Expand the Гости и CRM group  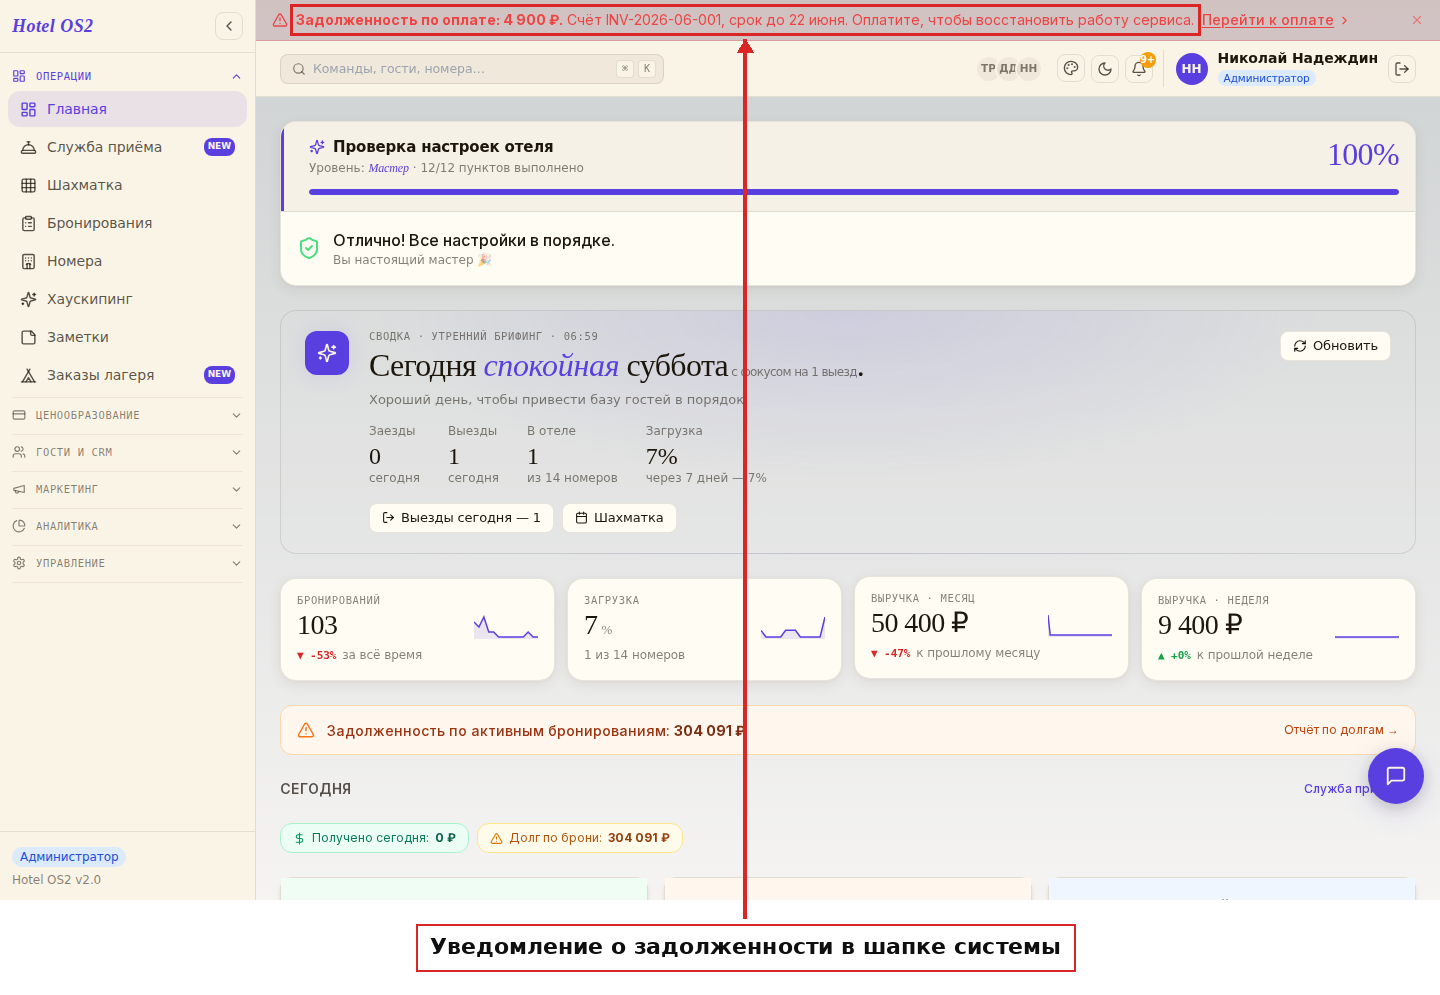pos(127,452)
